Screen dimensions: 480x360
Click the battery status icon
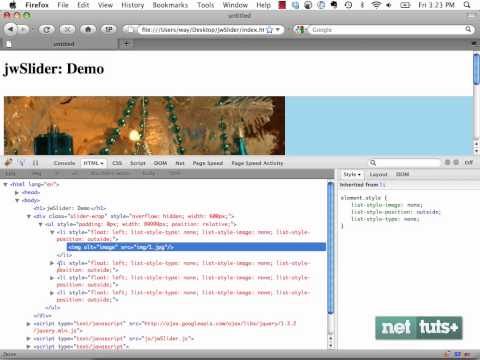[x=405, y=5]
